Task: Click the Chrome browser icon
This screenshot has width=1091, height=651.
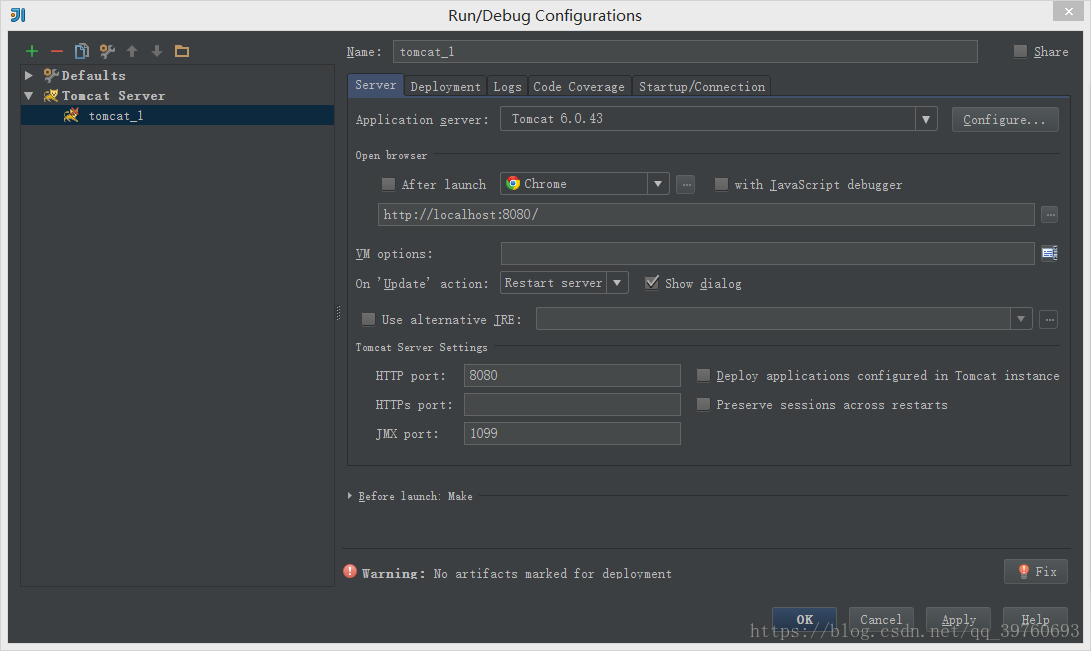Action: [513, 184]
